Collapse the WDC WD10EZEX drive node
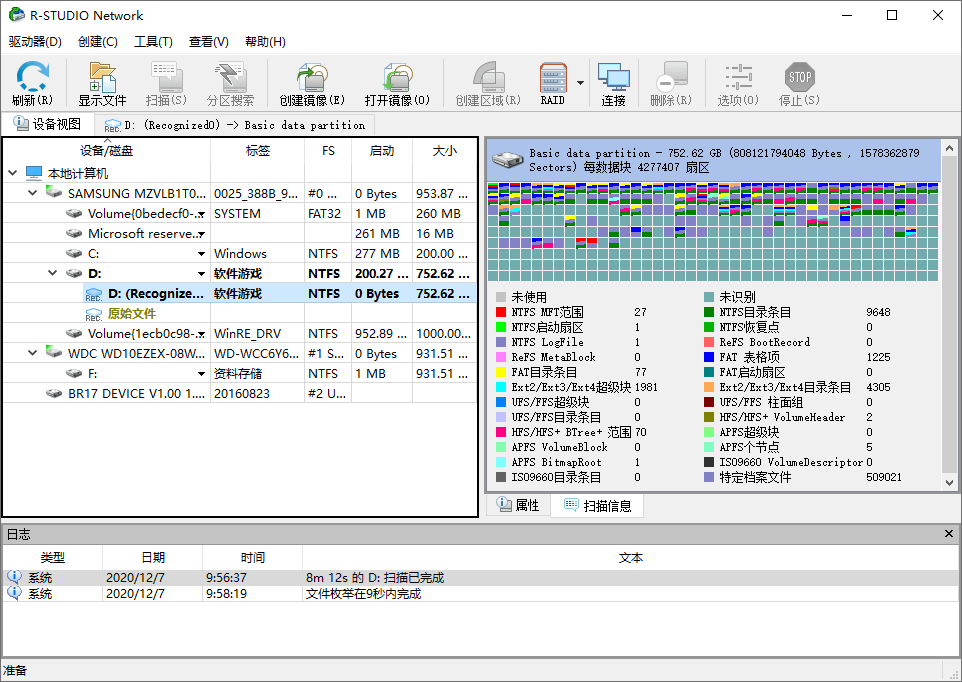This screenshot has width=962, height=682. click(33, 353)
